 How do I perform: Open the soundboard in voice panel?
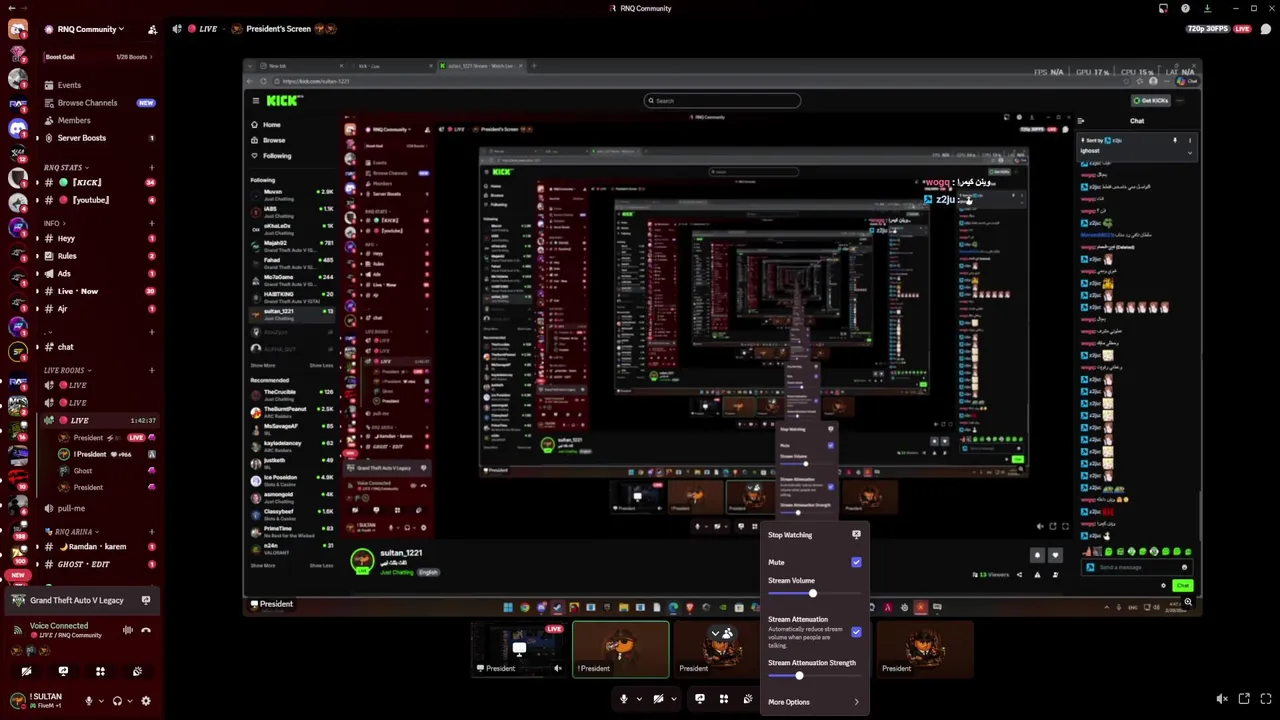[x=137, y=671]
